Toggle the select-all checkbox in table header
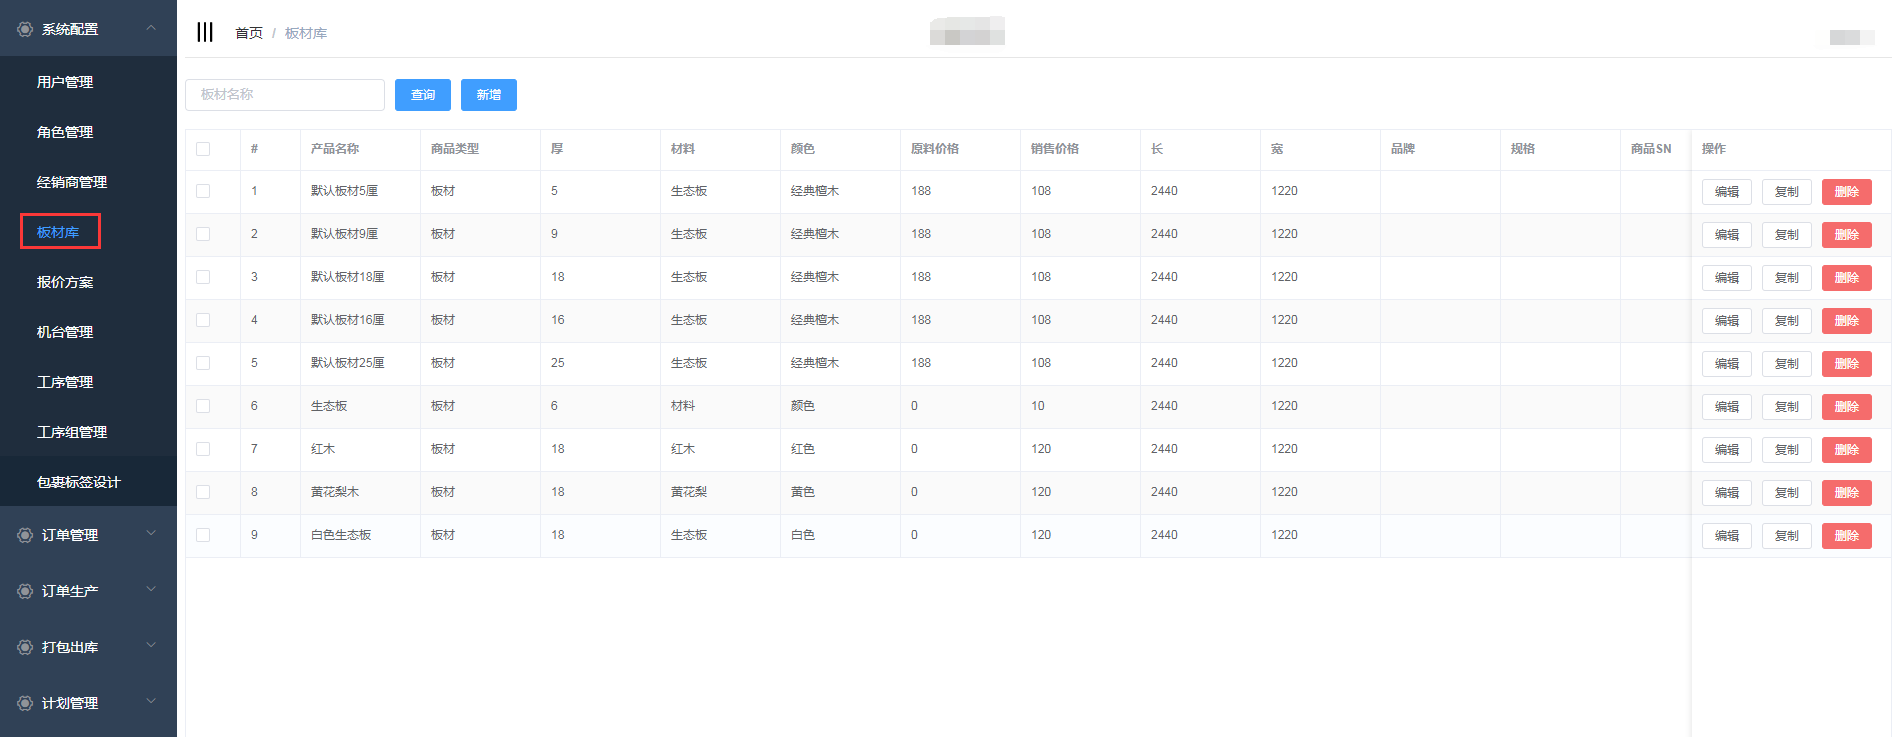The width and height of the screenshot is (1892, 737). click(203, 149)
